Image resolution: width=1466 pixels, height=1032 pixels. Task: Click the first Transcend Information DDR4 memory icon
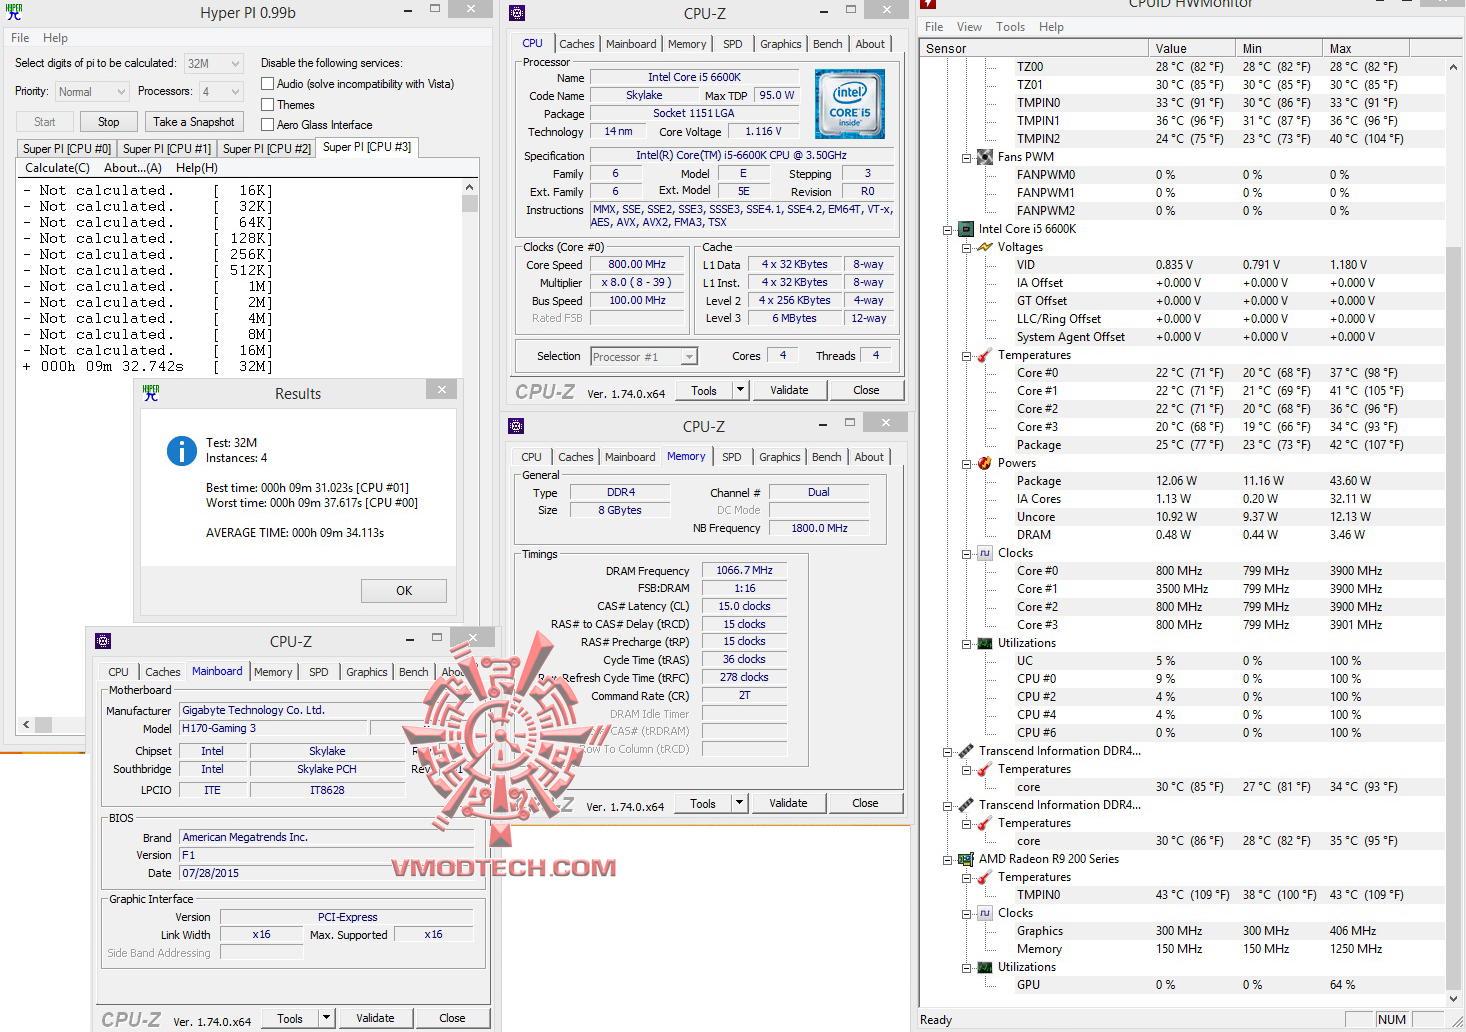tap(966, 751)
